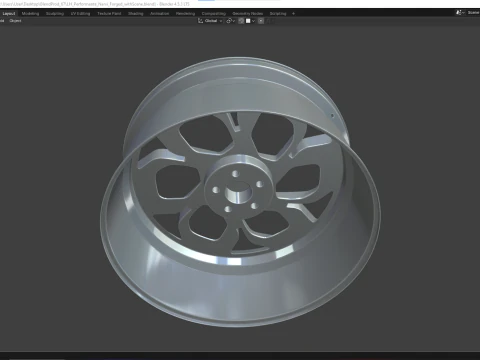Viewport: 480px width, 360px height.
Task: Open the Object menu in viewport header
Action: (x=15, y=21)
